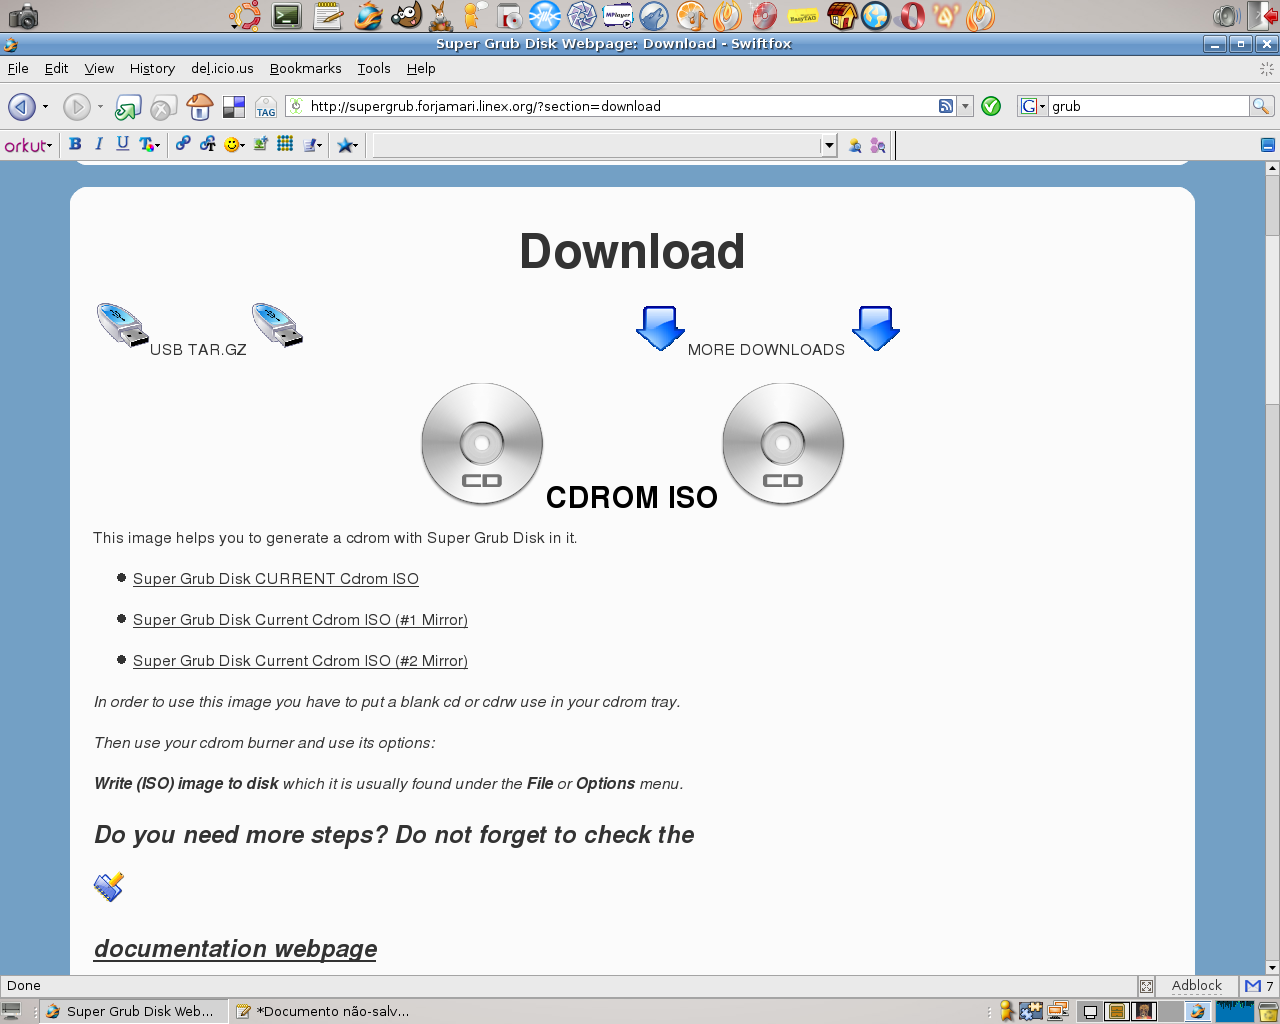Click the Adblock status bar button
1280x1024 pixels.
(1197, 986)
